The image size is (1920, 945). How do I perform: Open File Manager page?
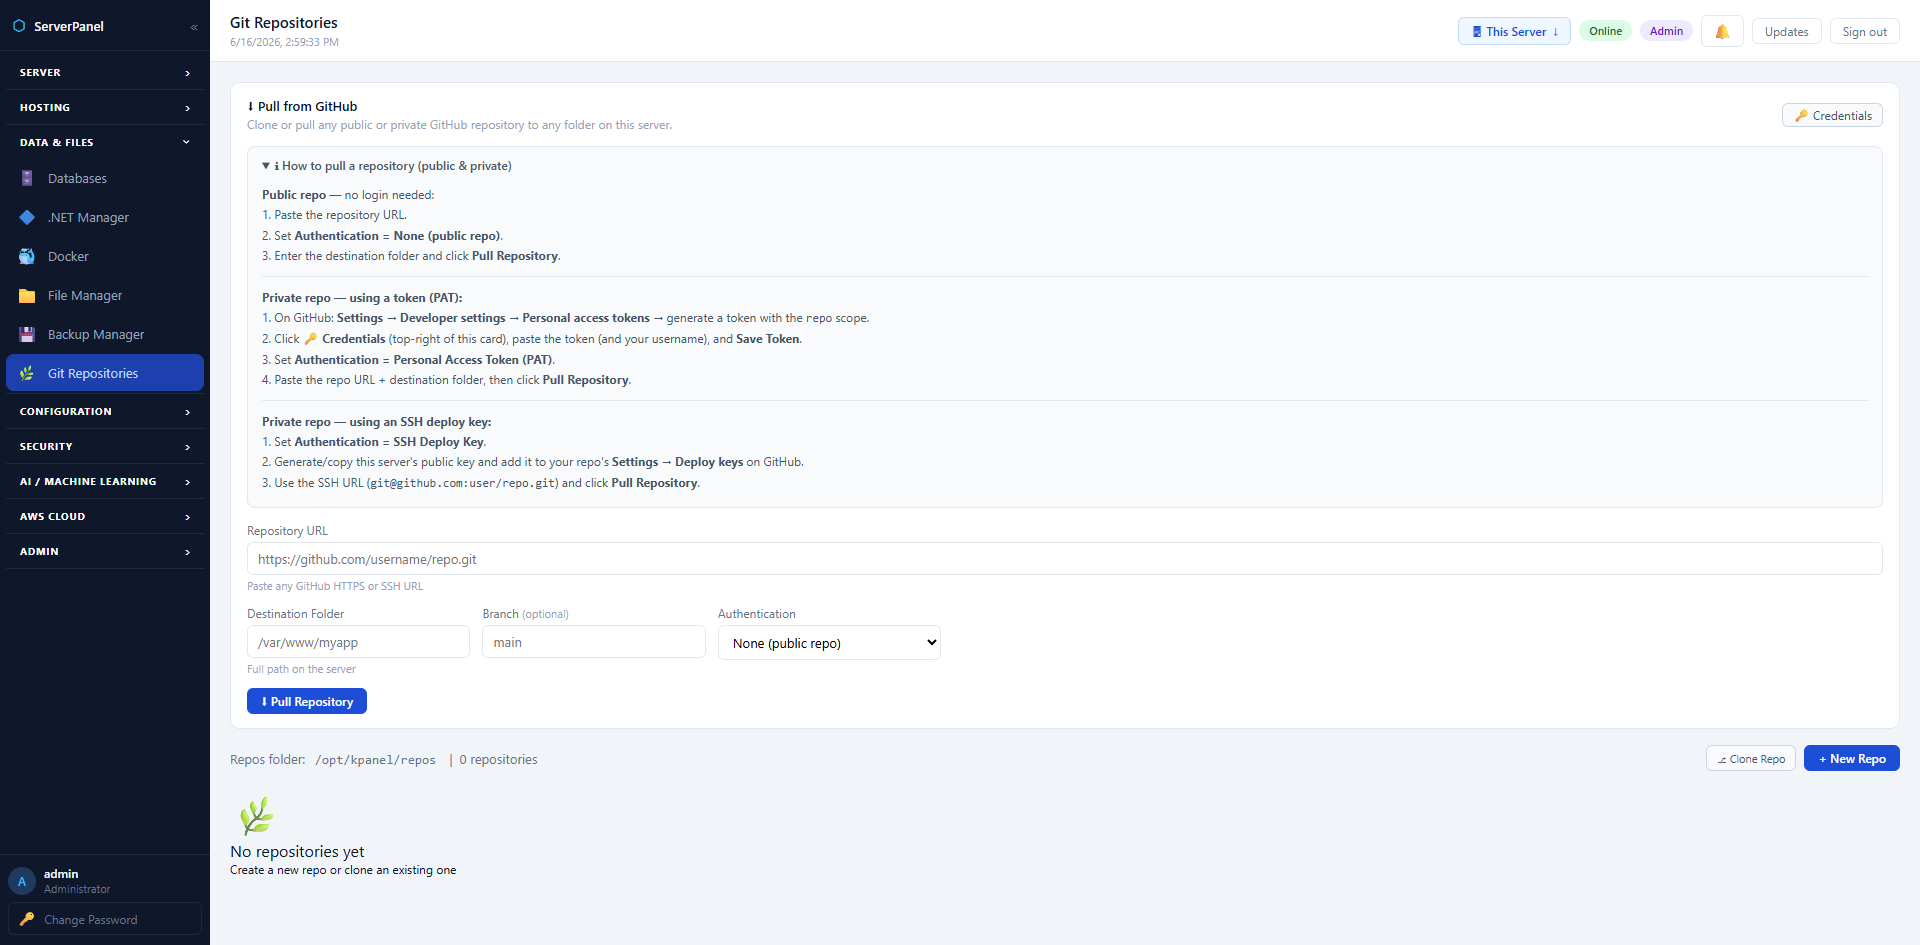coord(105,295)
